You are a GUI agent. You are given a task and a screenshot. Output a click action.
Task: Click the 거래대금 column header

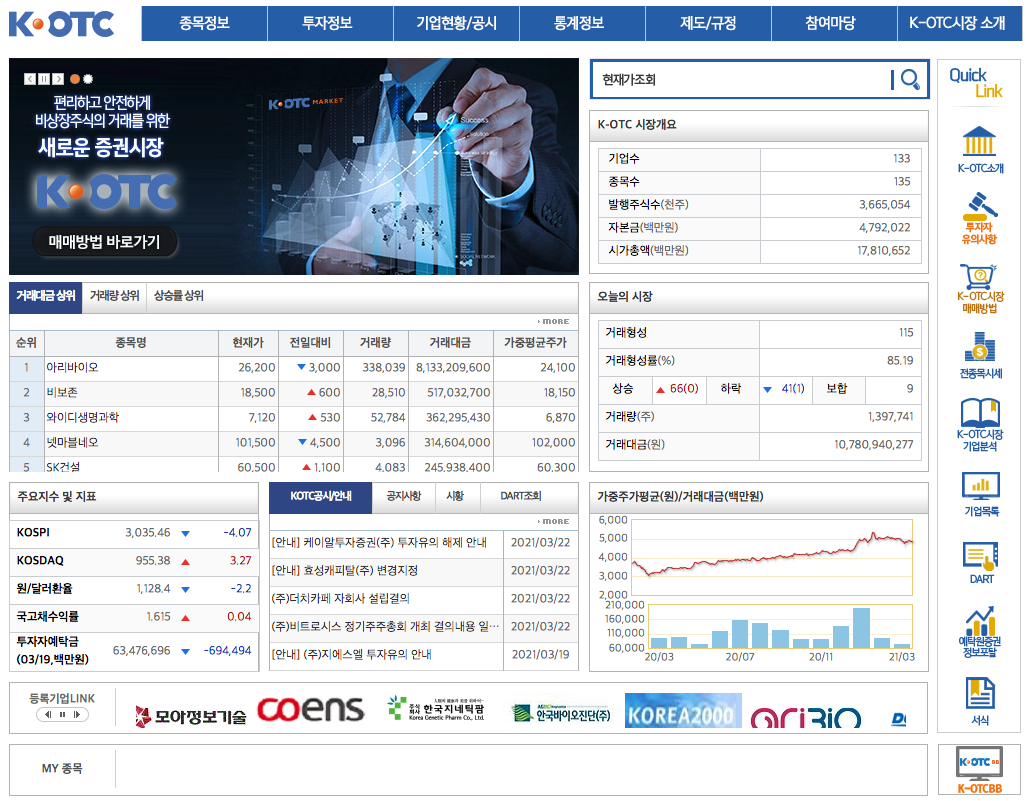pos(450,343)
